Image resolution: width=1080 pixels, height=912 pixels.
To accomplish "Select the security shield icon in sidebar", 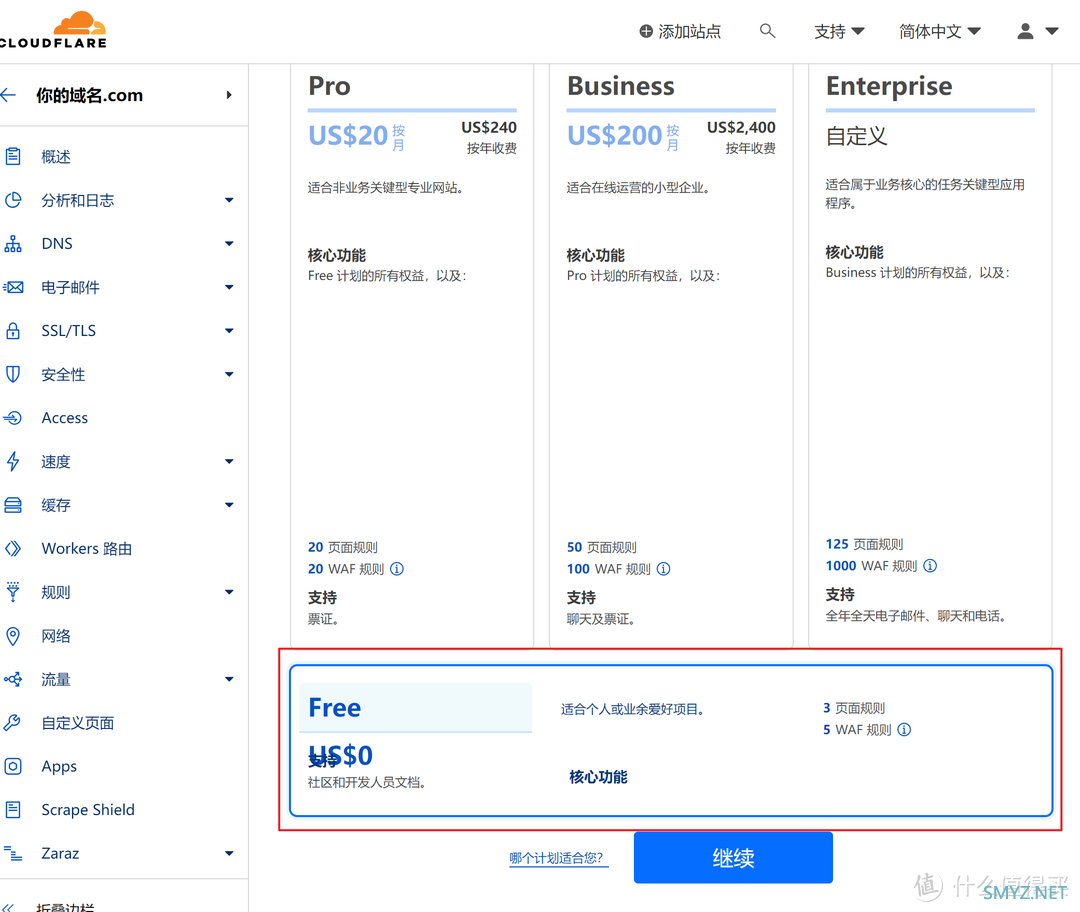I will pos(13,374).
